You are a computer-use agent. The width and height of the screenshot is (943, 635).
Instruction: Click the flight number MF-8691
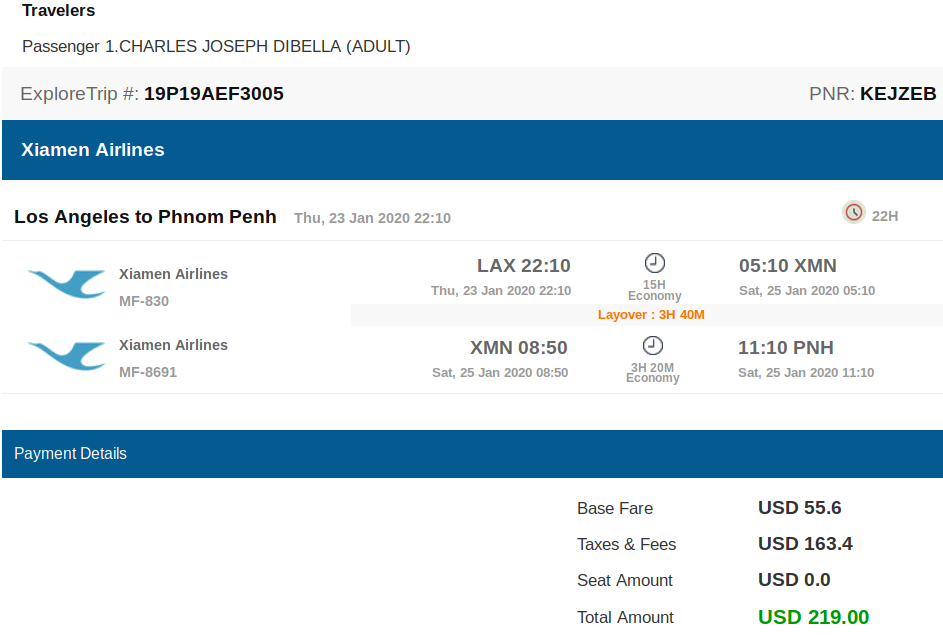coord(148,372)
